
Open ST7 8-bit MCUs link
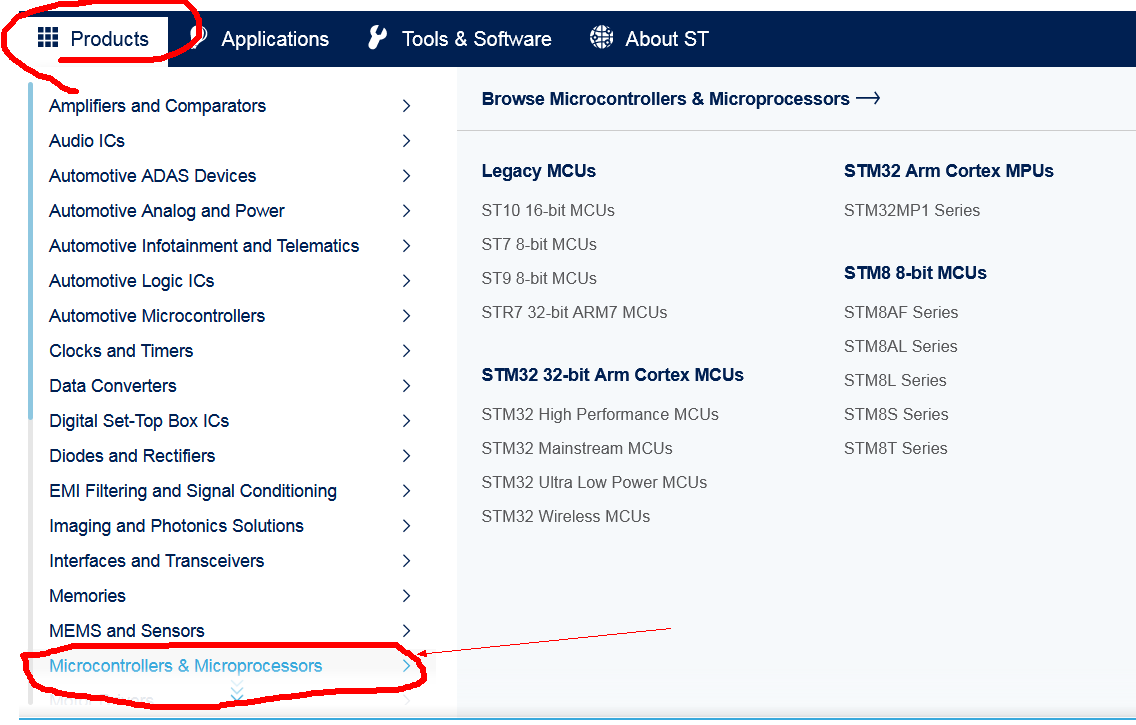tap(539, 244)
